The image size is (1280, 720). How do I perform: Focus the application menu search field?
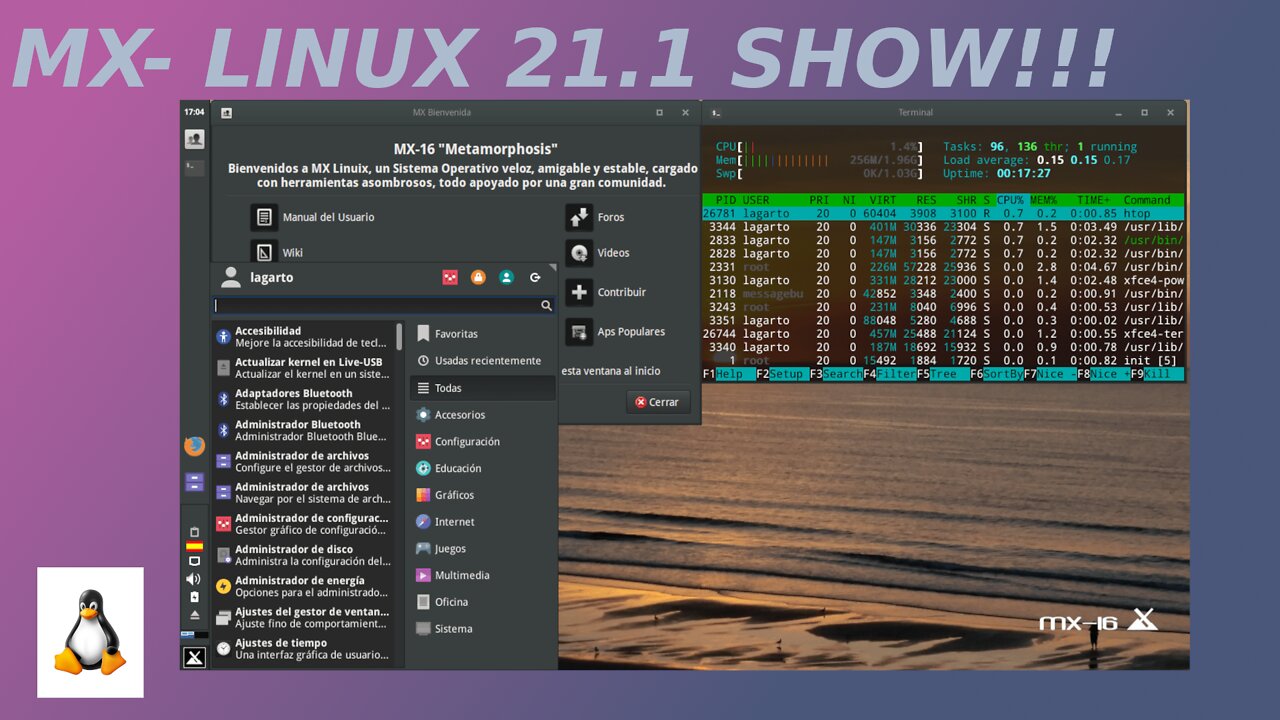(x=384, y=305)
